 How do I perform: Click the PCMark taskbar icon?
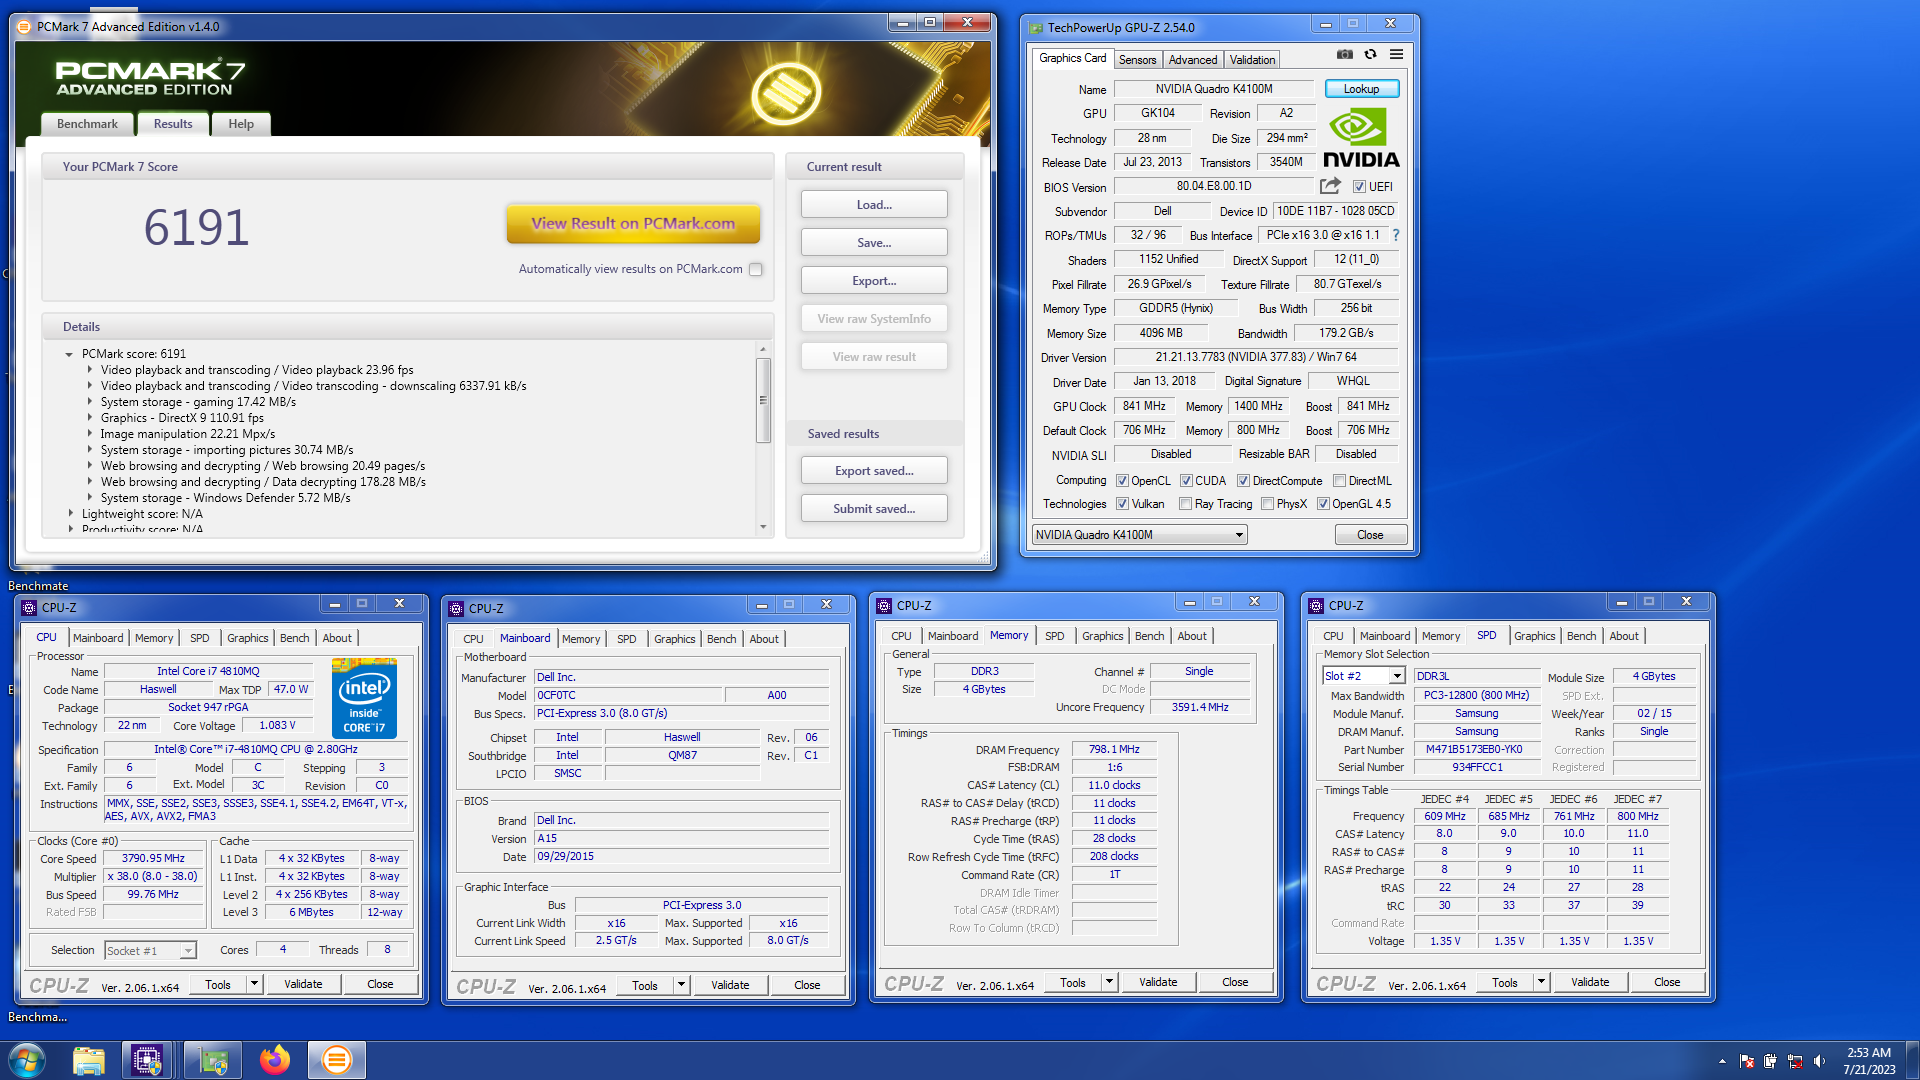pos(337,1060)
